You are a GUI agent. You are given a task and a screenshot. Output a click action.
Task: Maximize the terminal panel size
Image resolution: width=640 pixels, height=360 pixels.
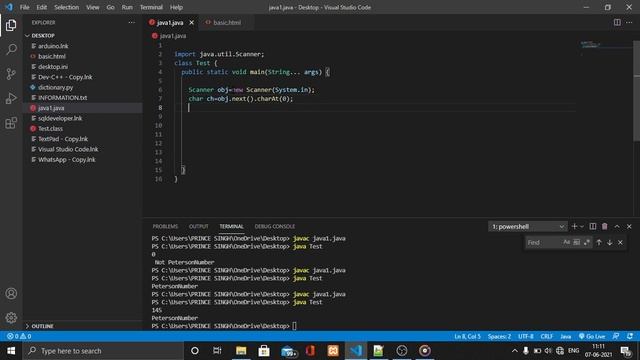click(617, 226)
